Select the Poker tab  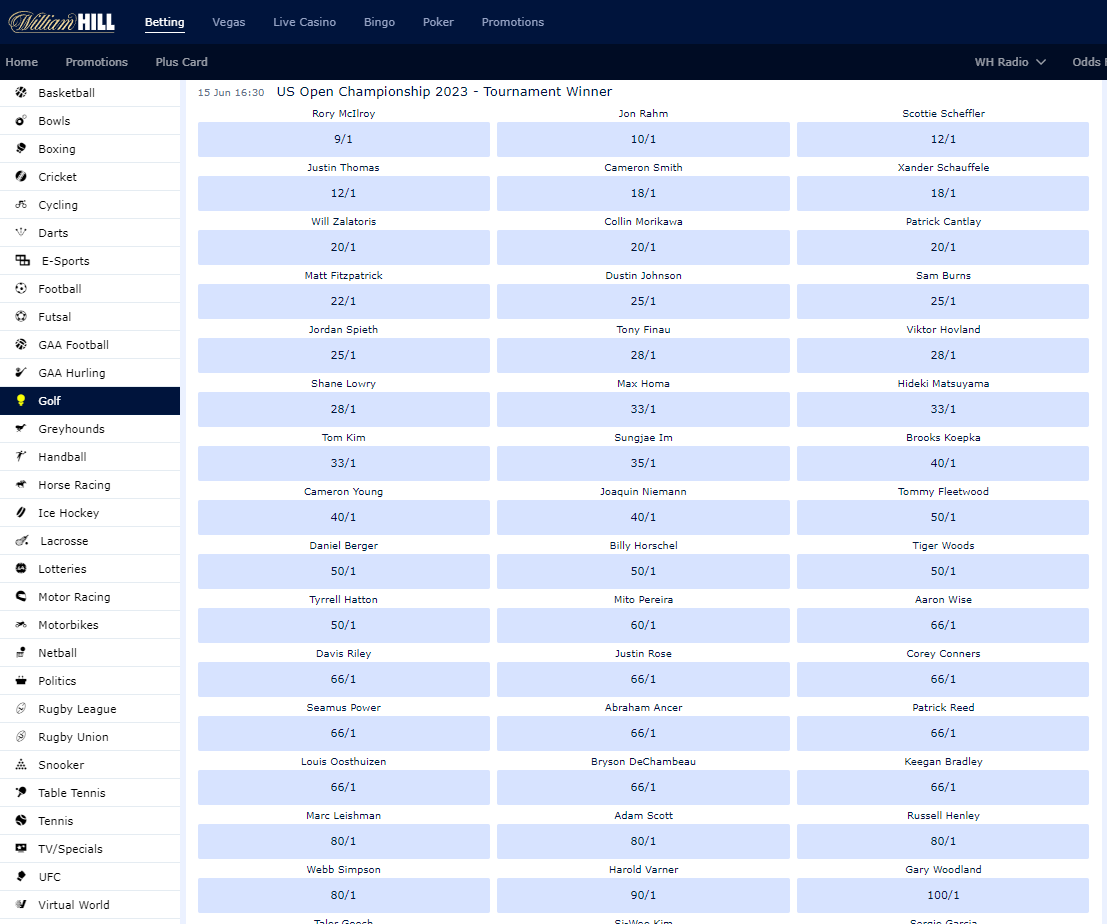438,22
